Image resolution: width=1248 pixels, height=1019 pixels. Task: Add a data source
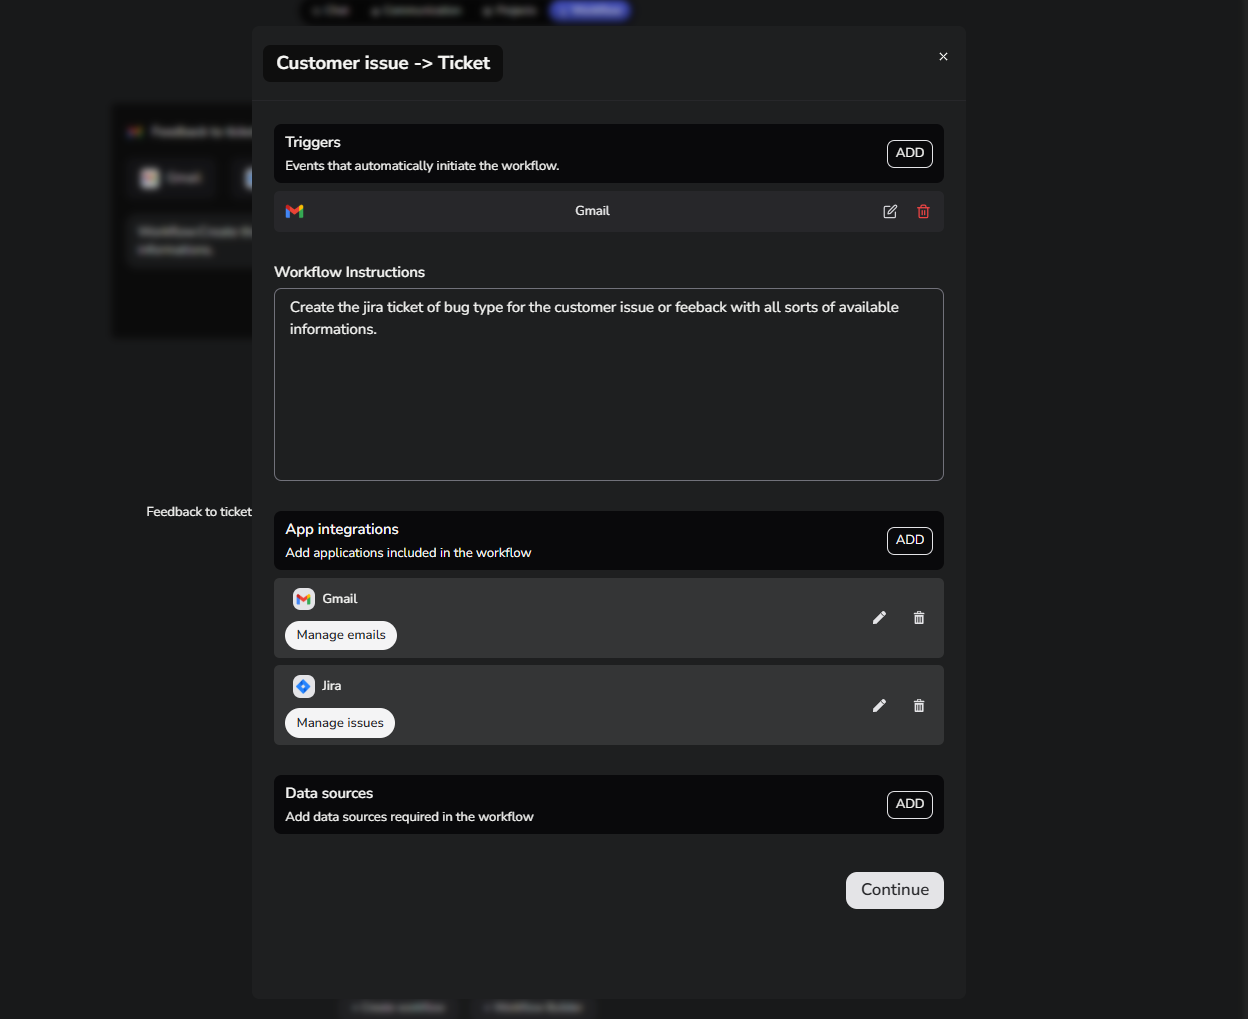coord(910,804)
